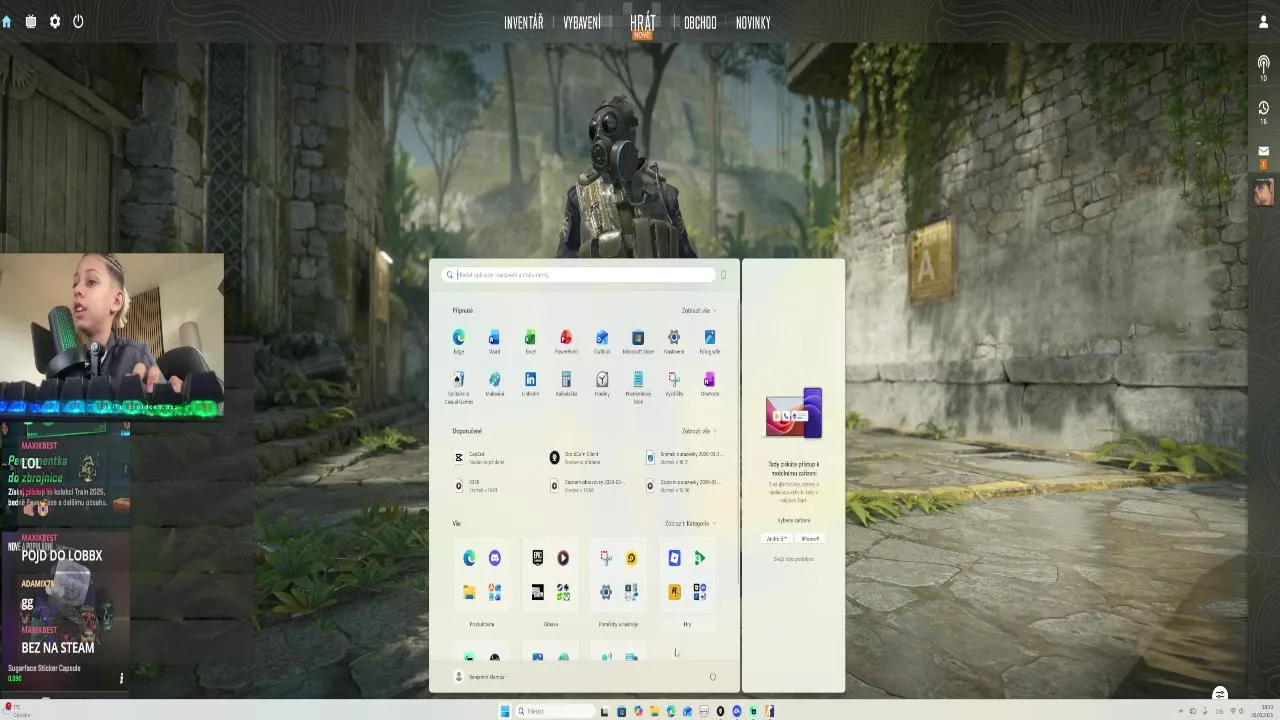The height and width of the screenshot is (720, 1280).
Task: Open broadcast antenna icon in game sidebar
Action: click(1263, 66)
